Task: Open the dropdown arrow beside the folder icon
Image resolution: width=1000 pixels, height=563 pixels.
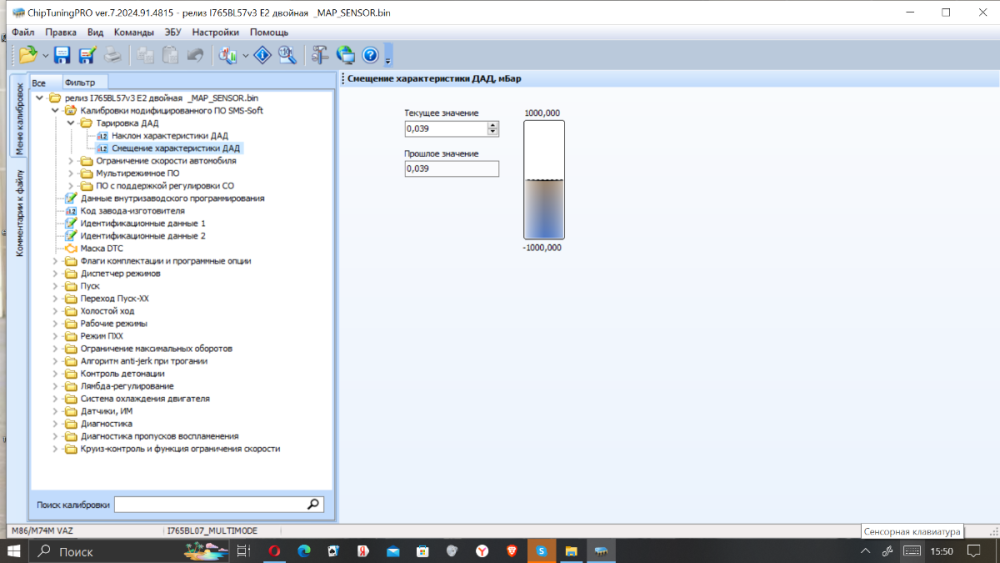Action: (45, 56)
